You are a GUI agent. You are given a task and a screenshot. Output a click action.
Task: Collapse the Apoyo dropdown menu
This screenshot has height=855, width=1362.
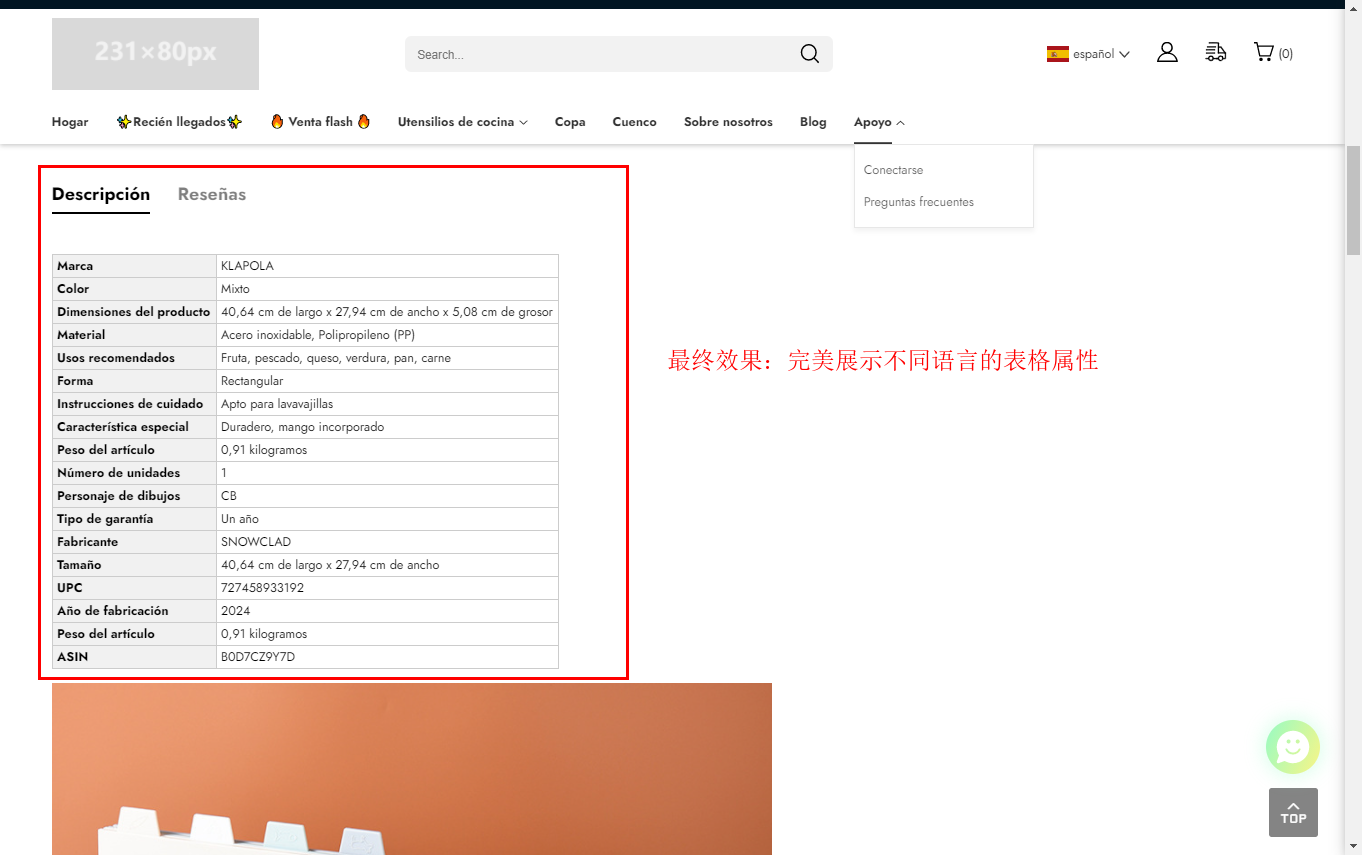click(879, 122)
